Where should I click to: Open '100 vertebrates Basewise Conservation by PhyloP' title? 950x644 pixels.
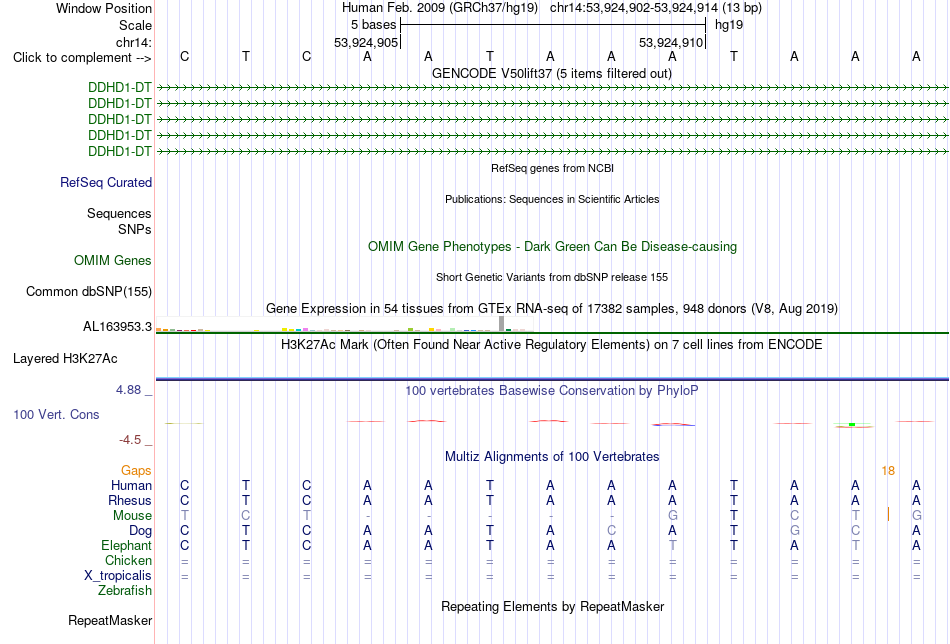[552, 391]
